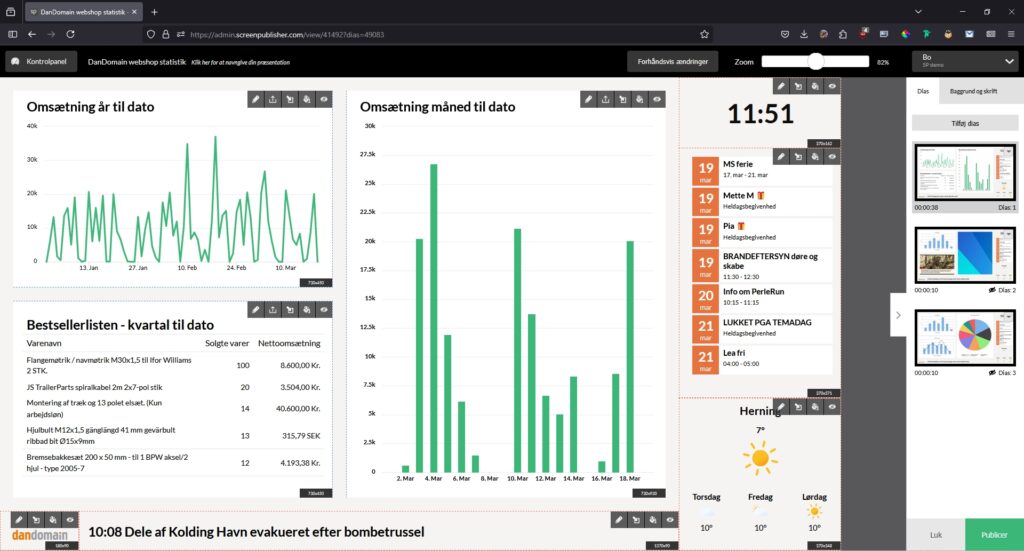
Task: Open the Firefox hamburger menu
Action: (1011, 34)
